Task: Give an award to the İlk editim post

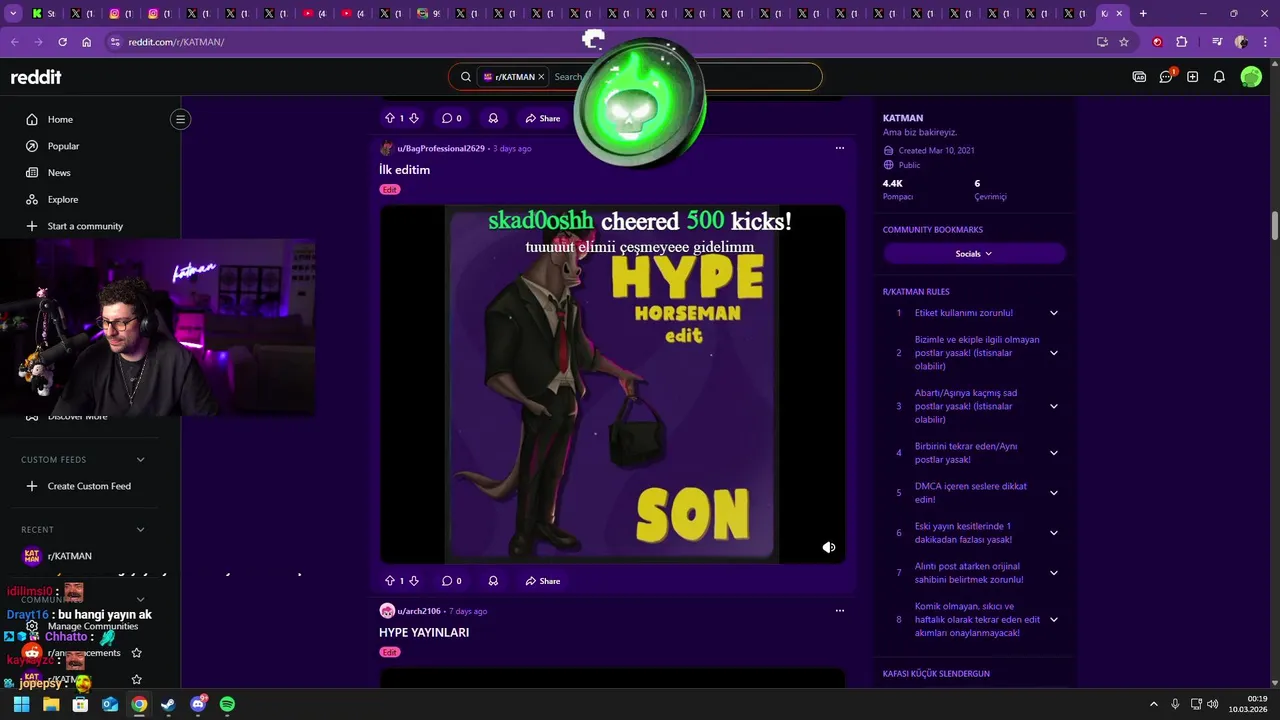Action: coord(493,581)
